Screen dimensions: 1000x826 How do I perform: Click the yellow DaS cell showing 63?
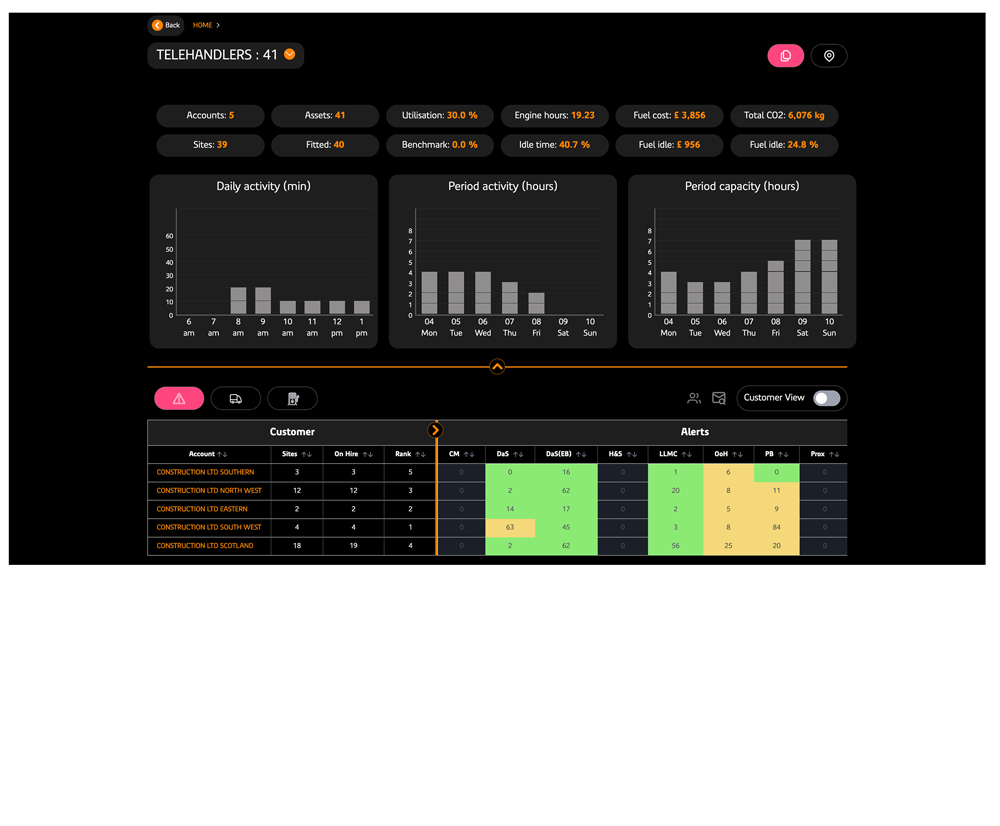coord(510,527)
